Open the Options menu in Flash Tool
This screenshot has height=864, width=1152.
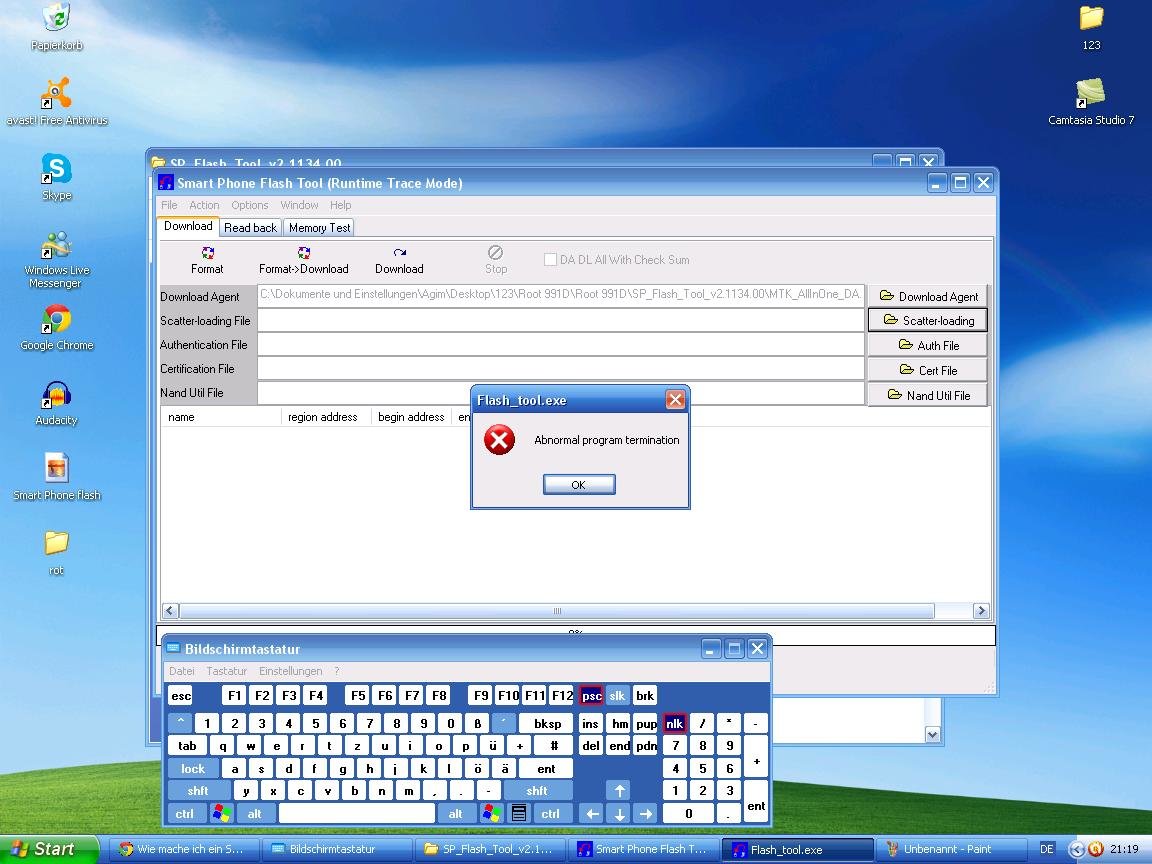[x=250, y=205]
